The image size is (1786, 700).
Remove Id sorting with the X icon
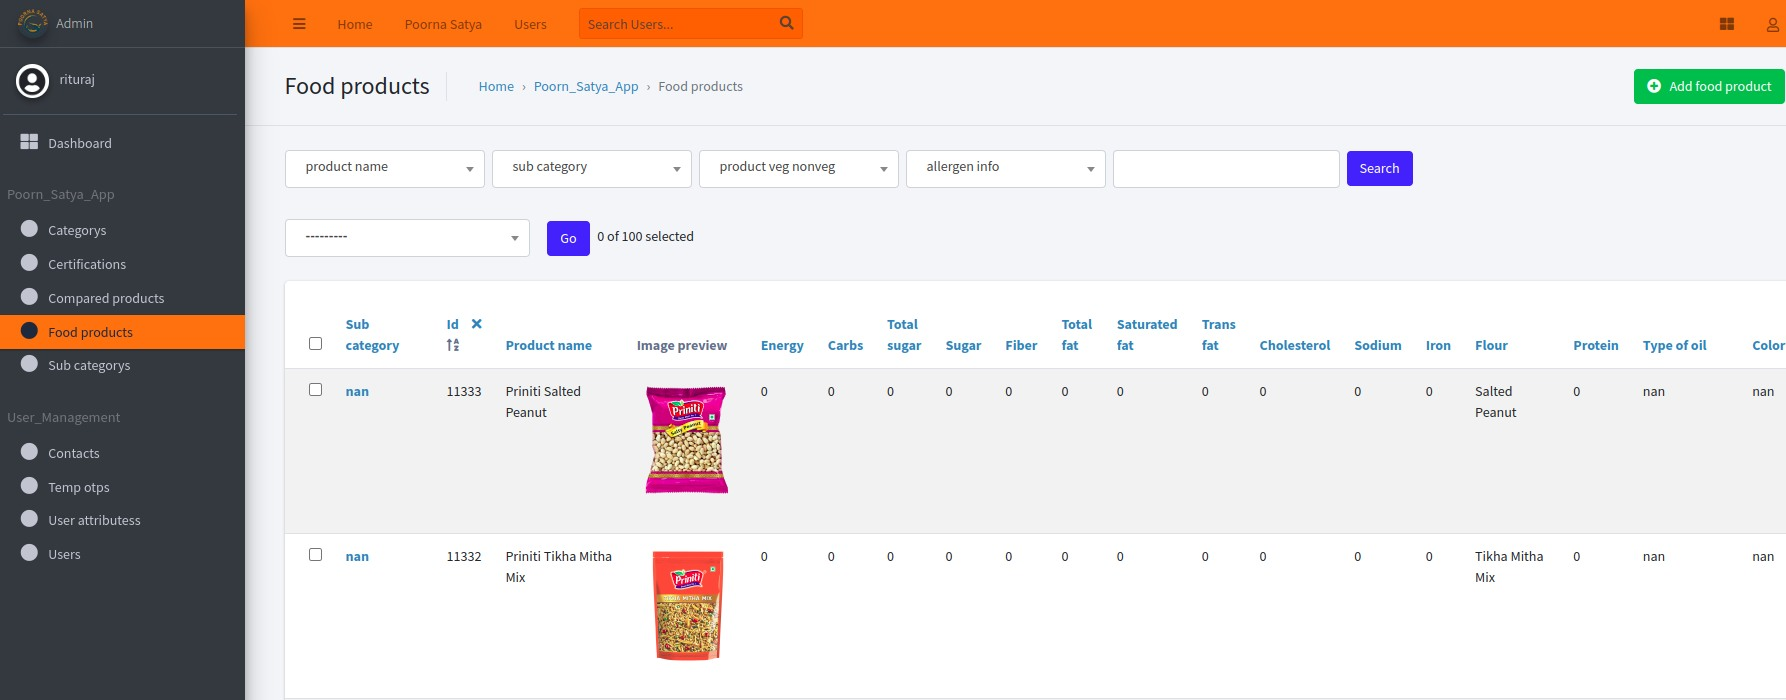coord(477,324)
